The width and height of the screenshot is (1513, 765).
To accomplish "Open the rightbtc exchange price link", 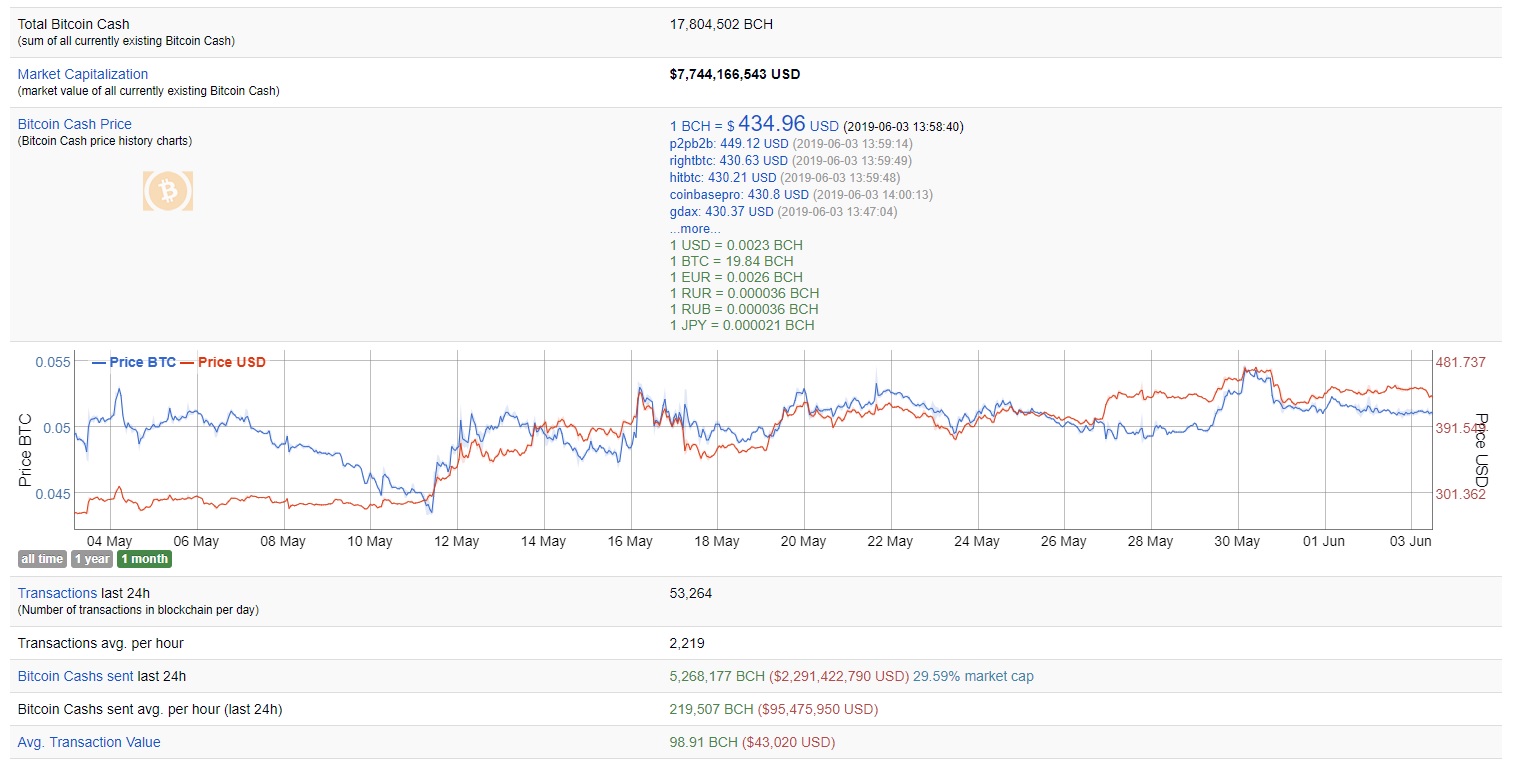I will click(x=729, y=160).
